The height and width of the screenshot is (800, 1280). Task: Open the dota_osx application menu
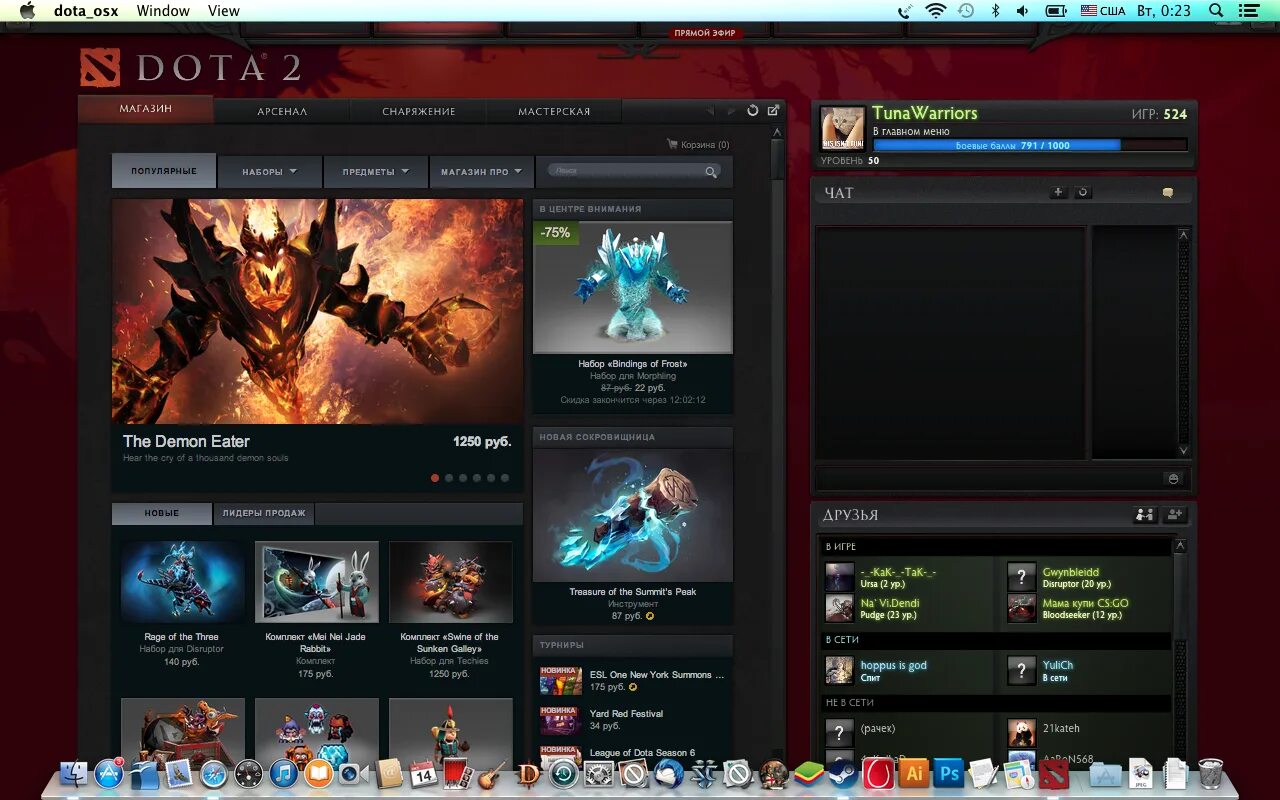(86, 11)
